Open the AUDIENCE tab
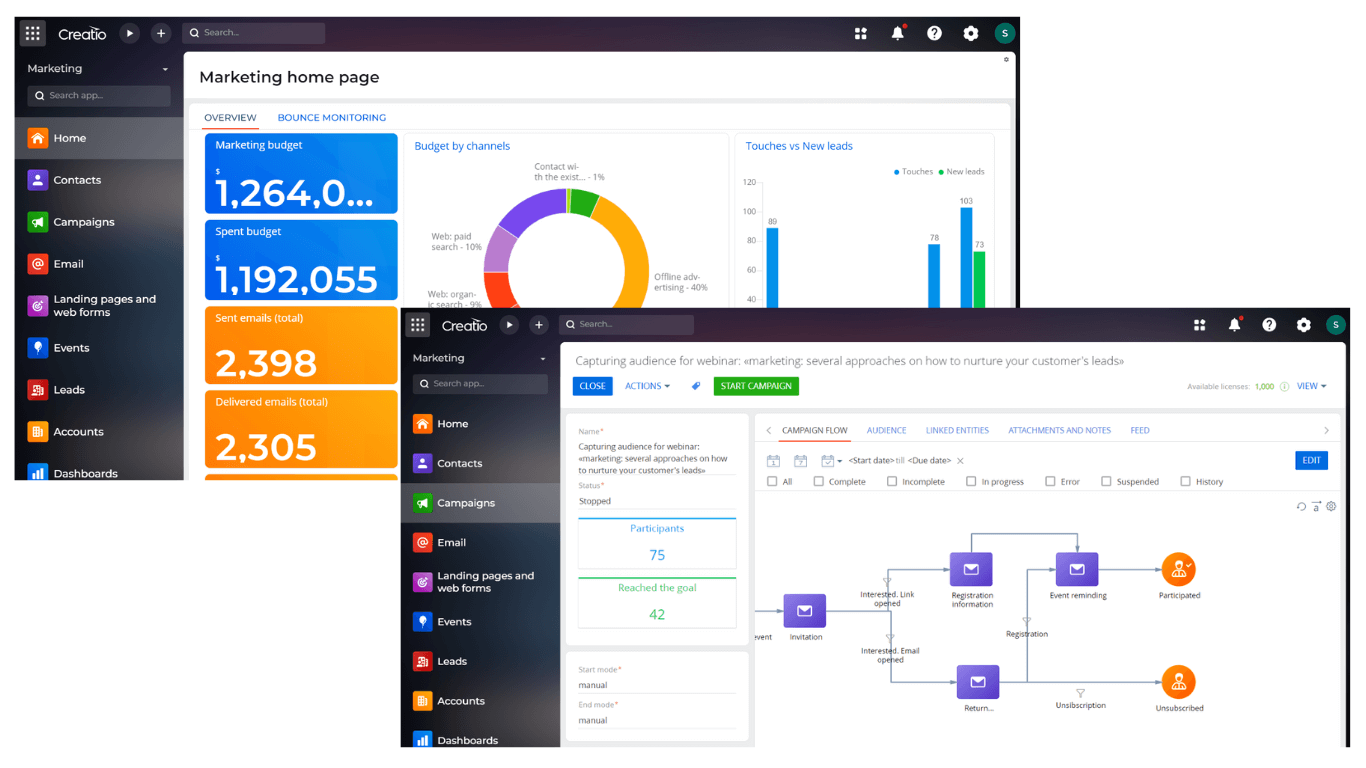 [886, 430]
